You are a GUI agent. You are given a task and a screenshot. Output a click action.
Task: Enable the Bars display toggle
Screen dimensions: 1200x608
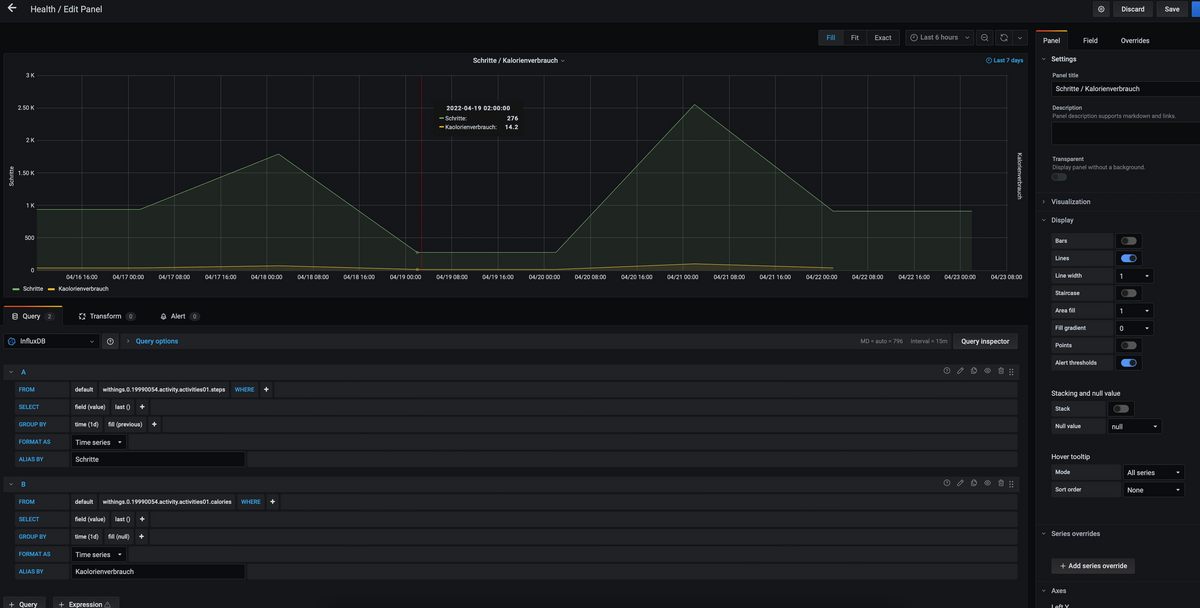1128,241
